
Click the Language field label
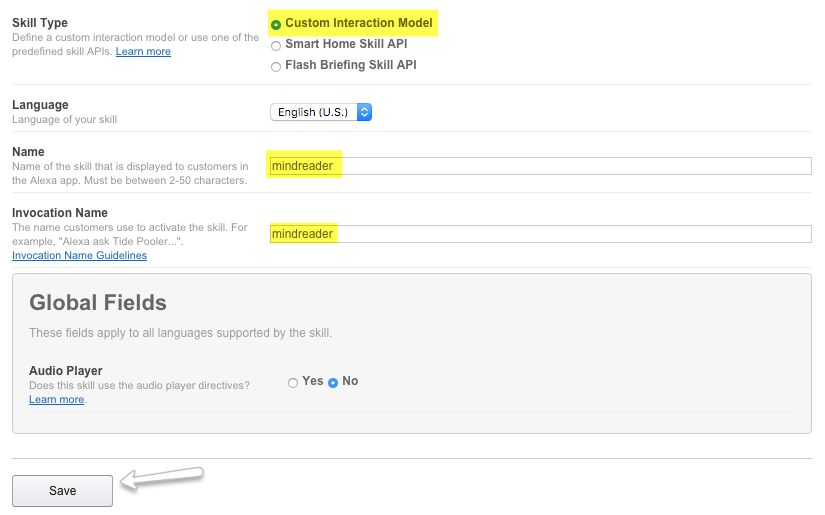click(x=40, y=105)
